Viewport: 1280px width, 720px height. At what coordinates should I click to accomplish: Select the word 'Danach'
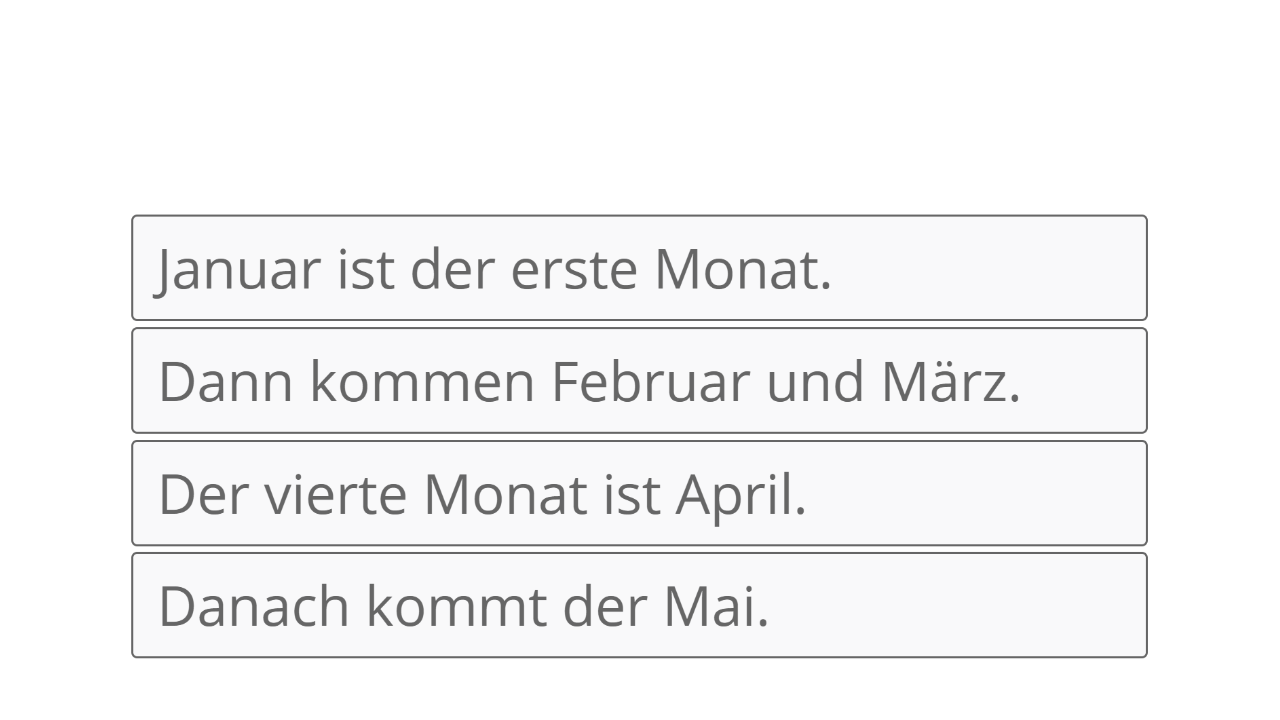click(254, 606)
